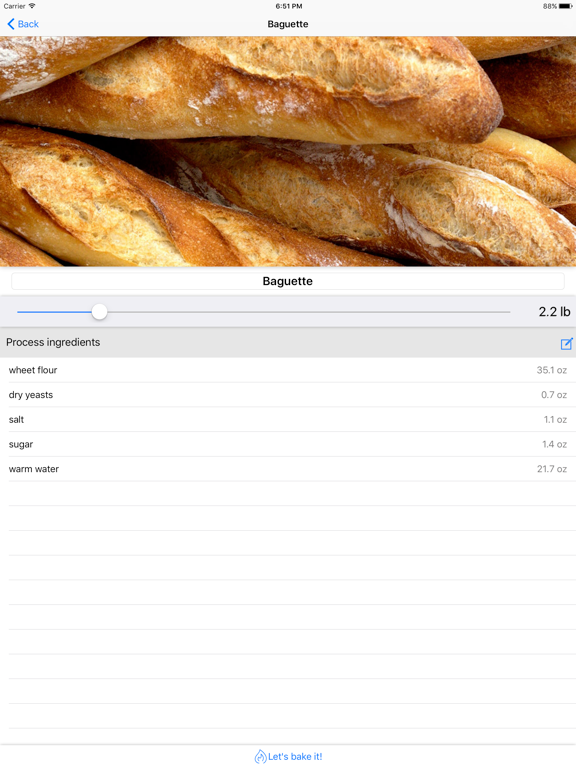
Task: Select the dry yeasts ingredient
Action: pos(288,395)
